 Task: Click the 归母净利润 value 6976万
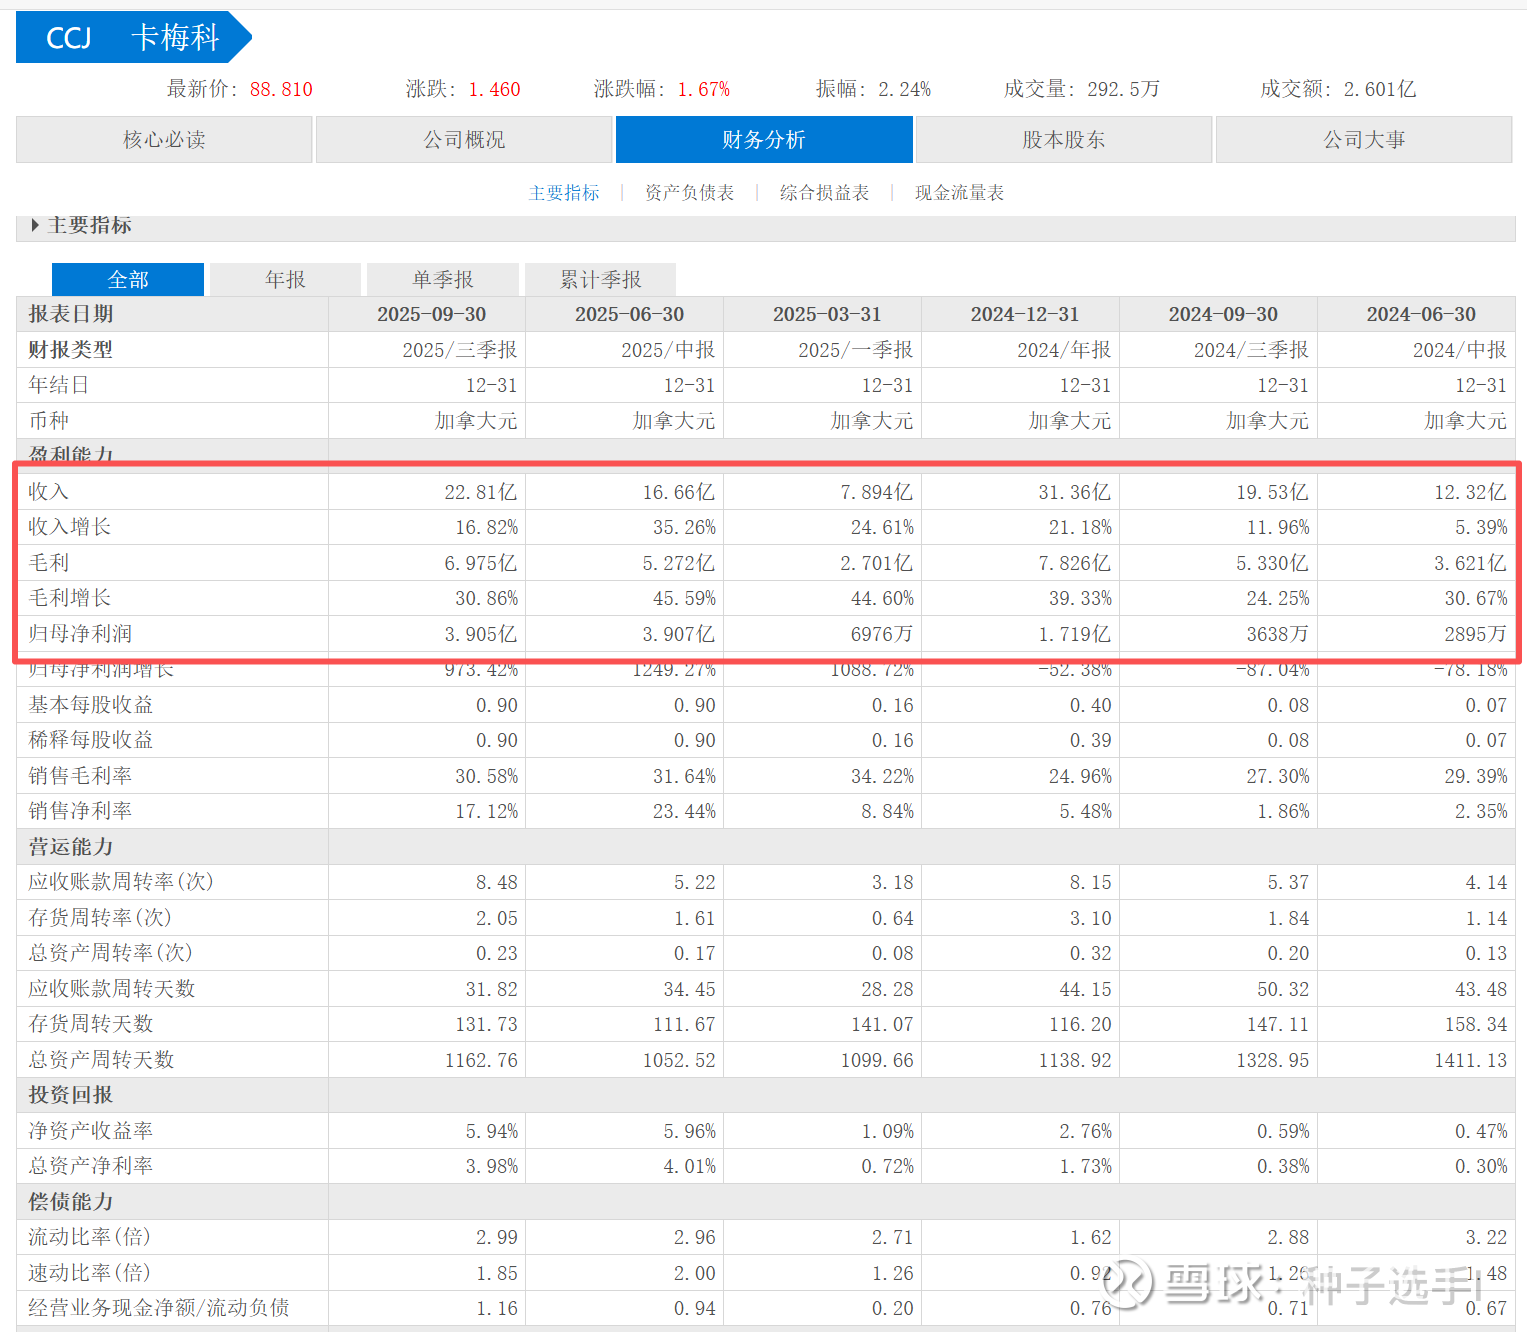click(882, 634)
